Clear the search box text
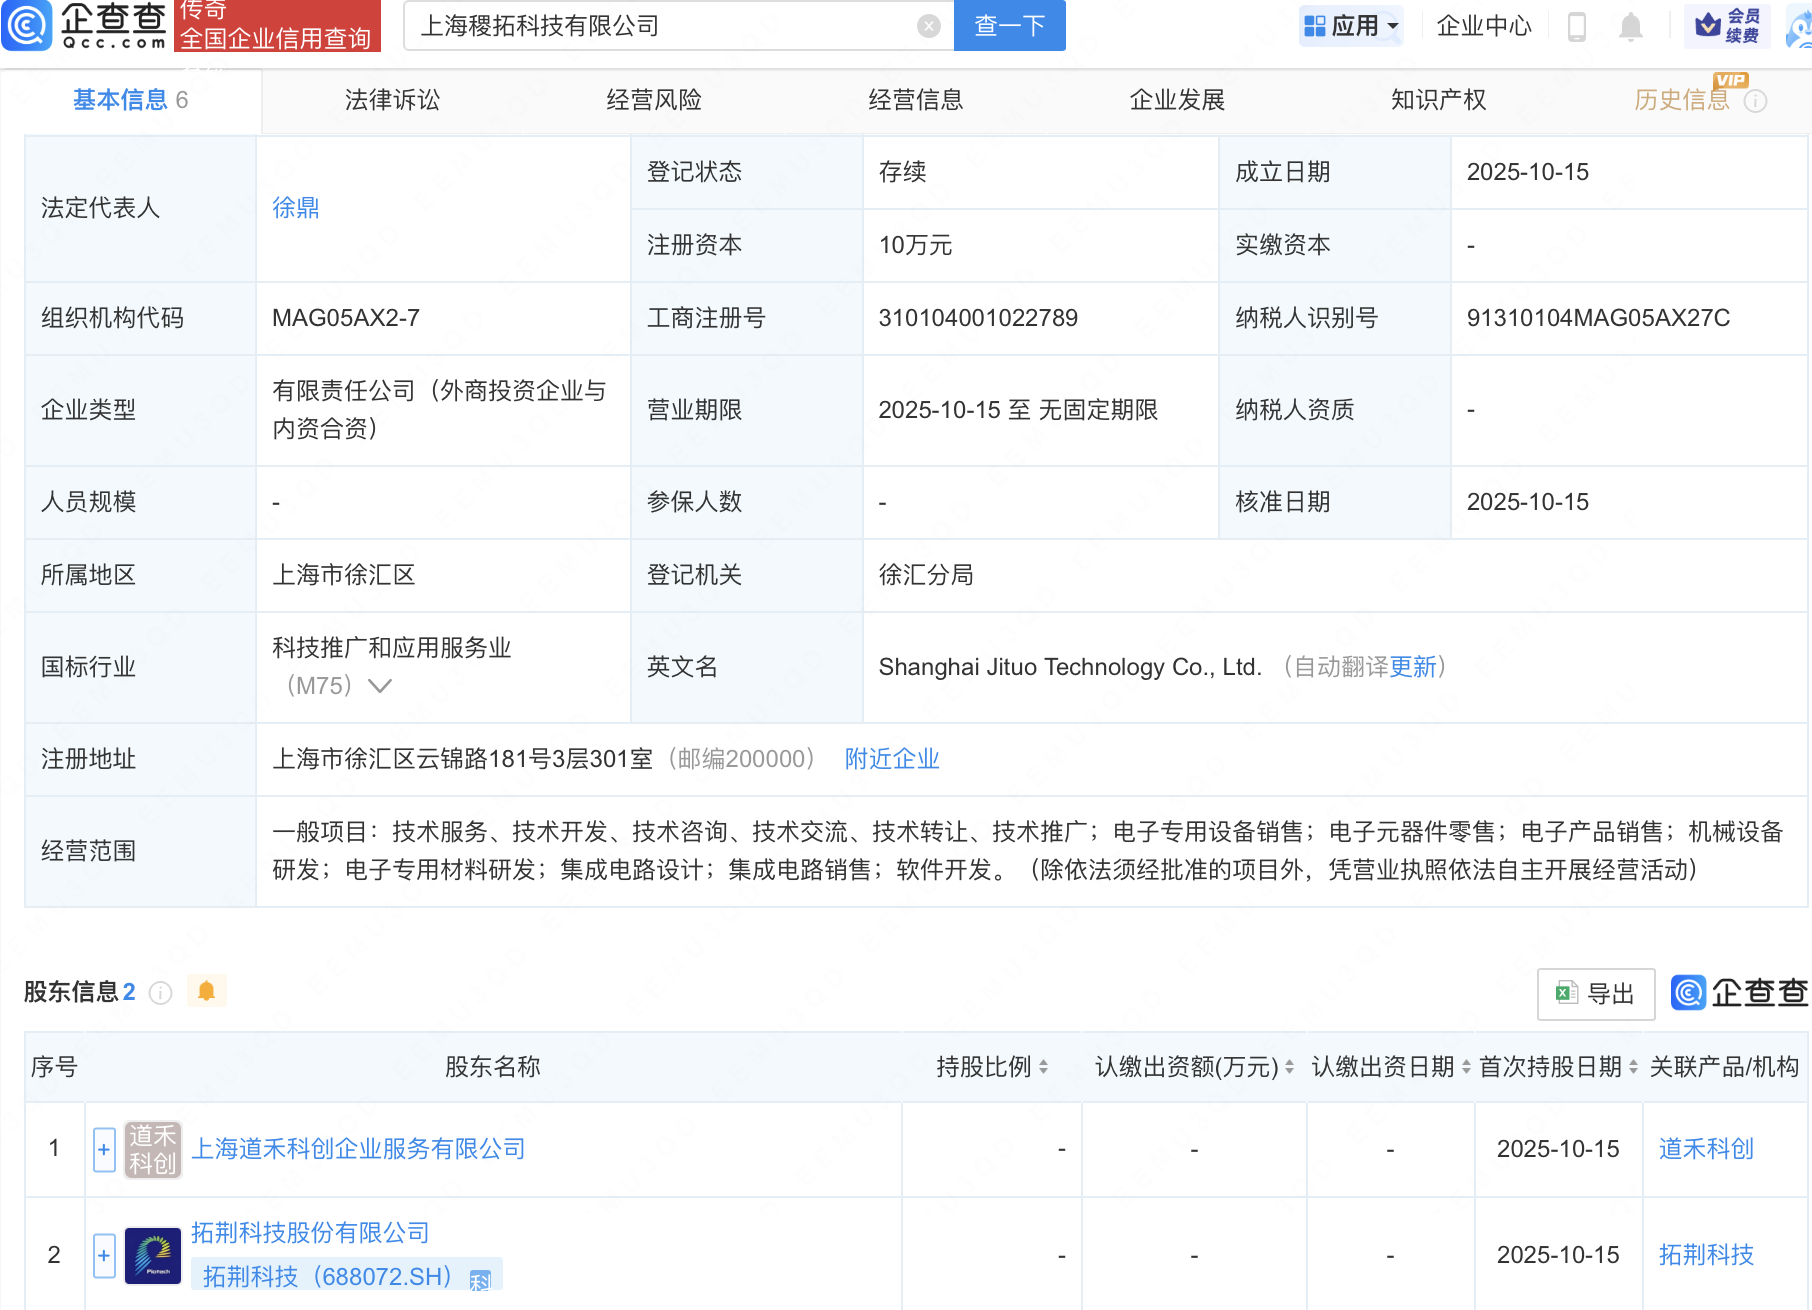Image resolution: width=1812 pixels, height=1310 pixels. coord(928,26)
